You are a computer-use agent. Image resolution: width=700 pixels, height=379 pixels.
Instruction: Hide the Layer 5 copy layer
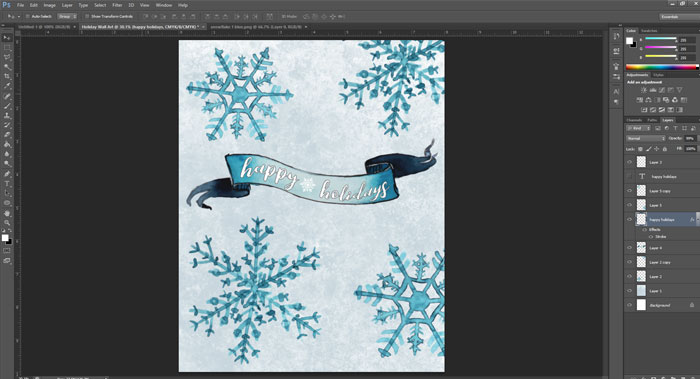click(x=629, y=191)
